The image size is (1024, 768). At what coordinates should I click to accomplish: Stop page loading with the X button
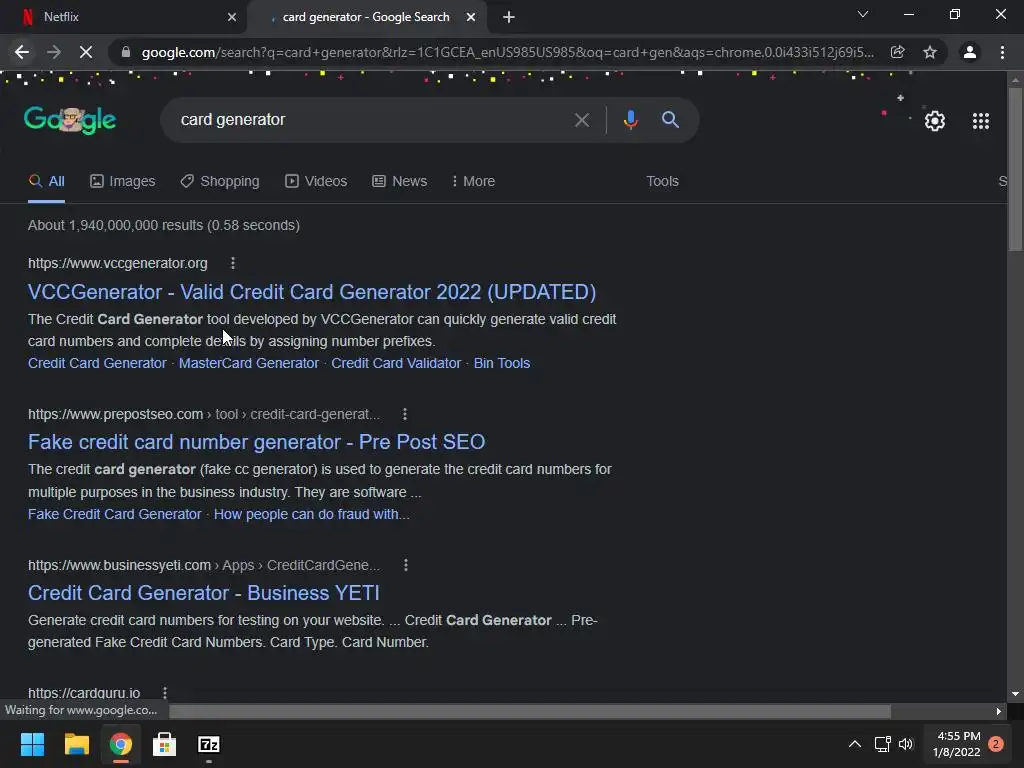[86, 52]
